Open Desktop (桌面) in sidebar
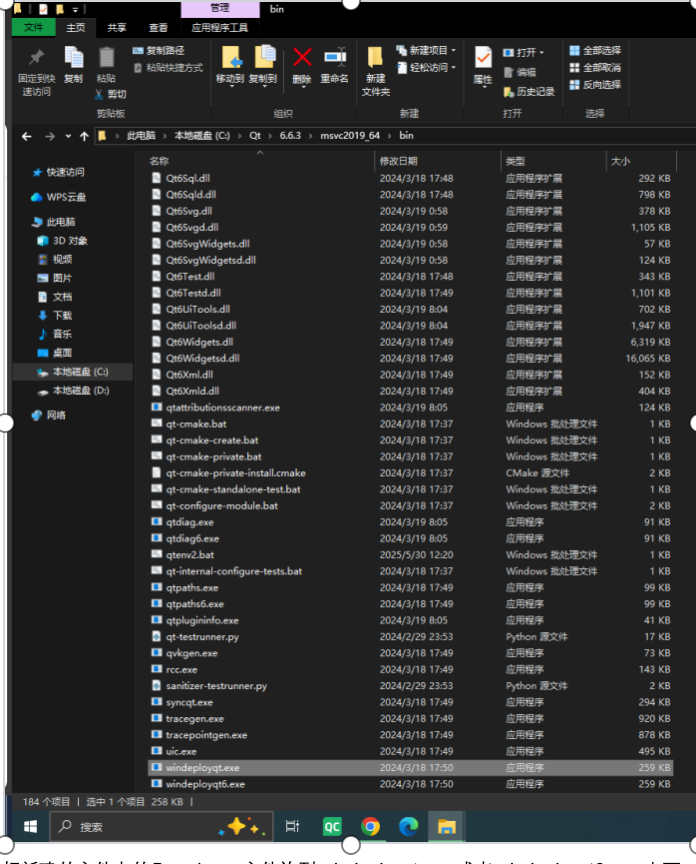The width and height of the screenshot is (696, 864). pos(62,353)
